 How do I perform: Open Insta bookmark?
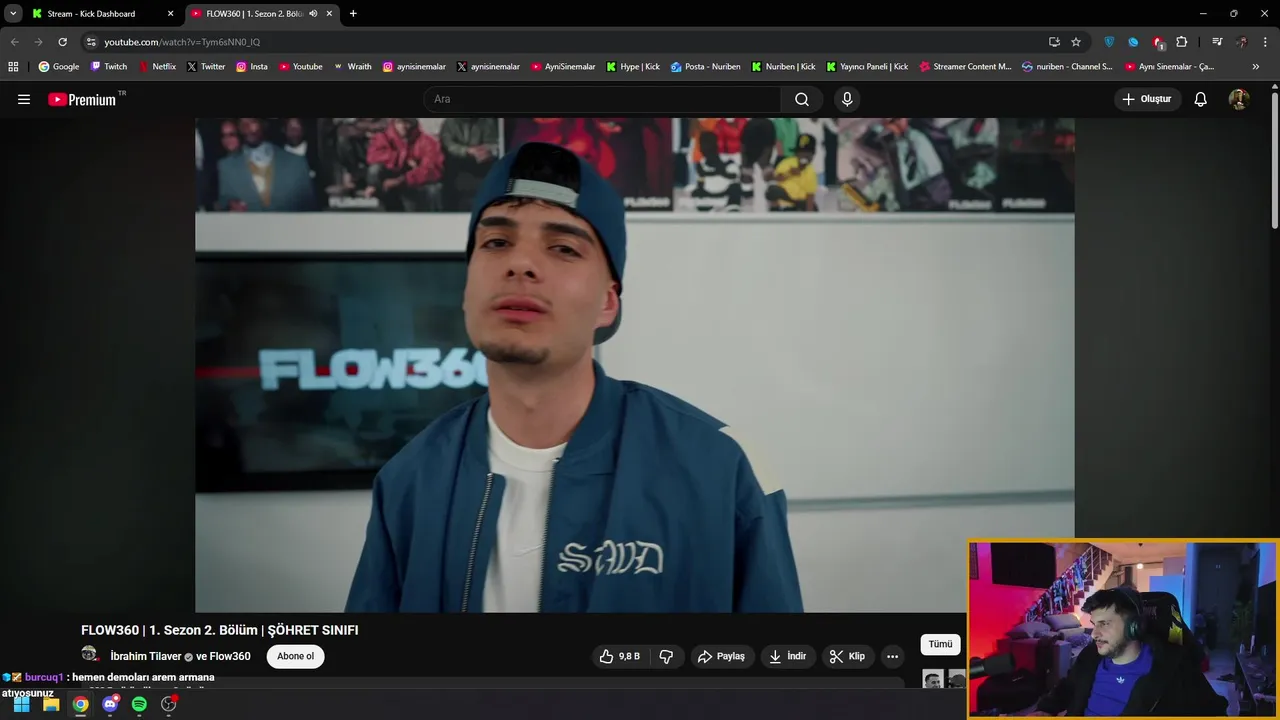(252, 67)
